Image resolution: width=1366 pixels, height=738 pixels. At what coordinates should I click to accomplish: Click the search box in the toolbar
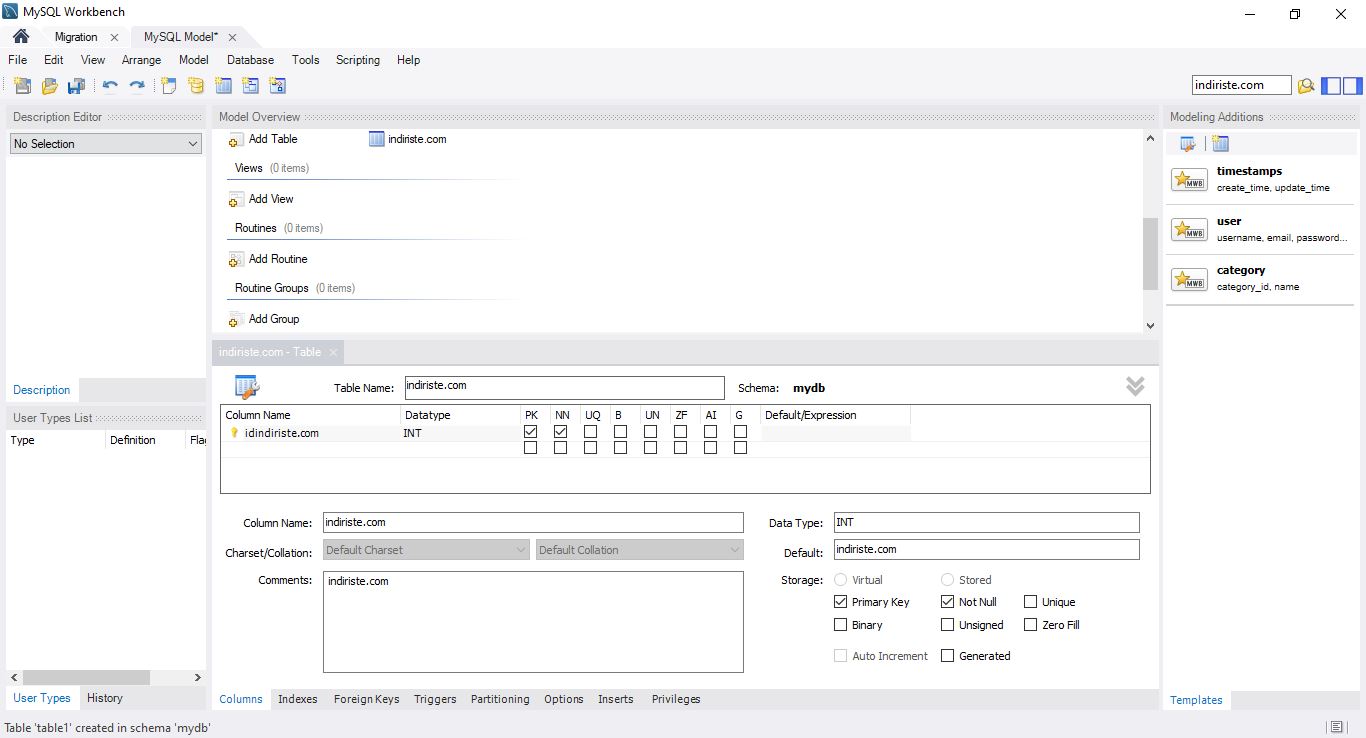click(1242, 86)
